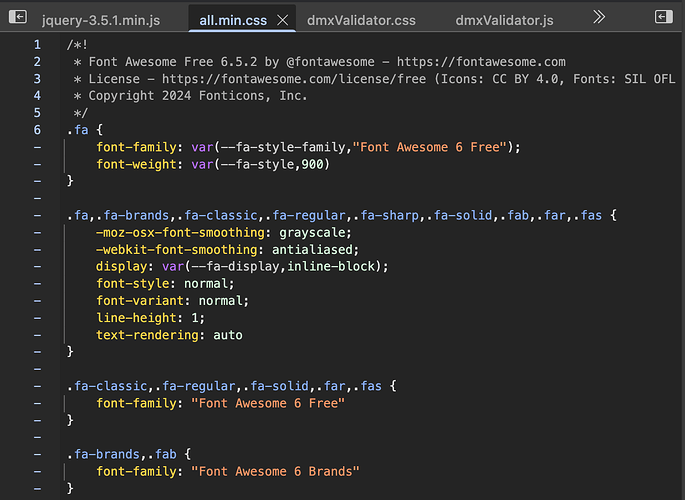Screen dimensions: 685x500
Task: Toggle the right panel icon
Action: 662,17
